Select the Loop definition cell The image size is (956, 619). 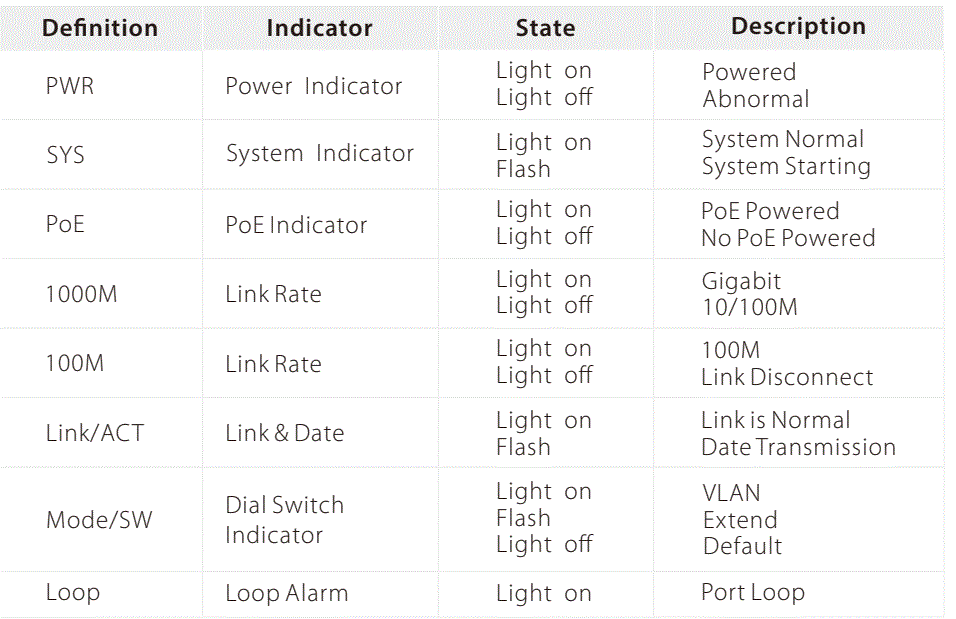coord(73,592)
